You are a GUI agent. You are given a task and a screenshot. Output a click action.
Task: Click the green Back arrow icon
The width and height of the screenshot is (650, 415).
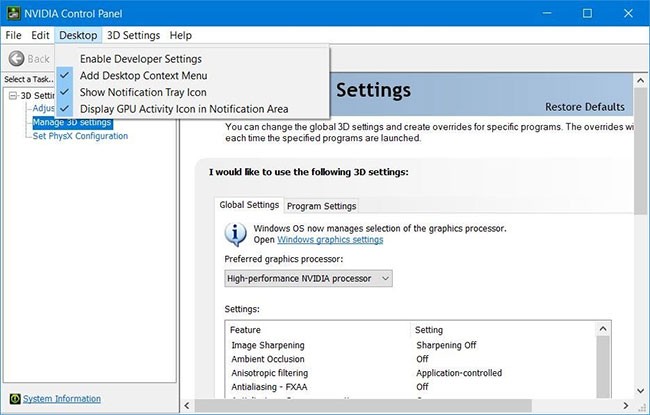pos(17,59)
